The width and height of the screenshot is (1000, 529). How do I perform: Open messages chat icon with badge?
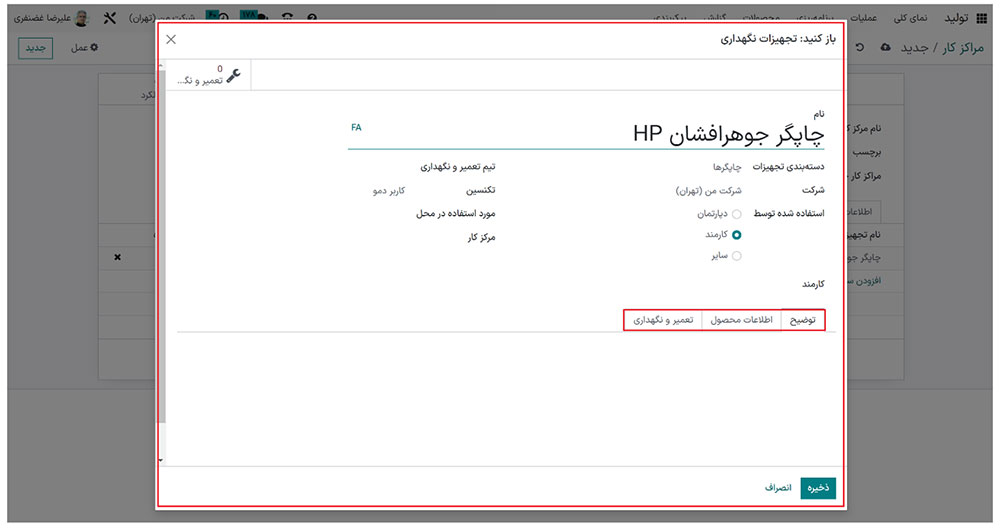tap(262, 17)
